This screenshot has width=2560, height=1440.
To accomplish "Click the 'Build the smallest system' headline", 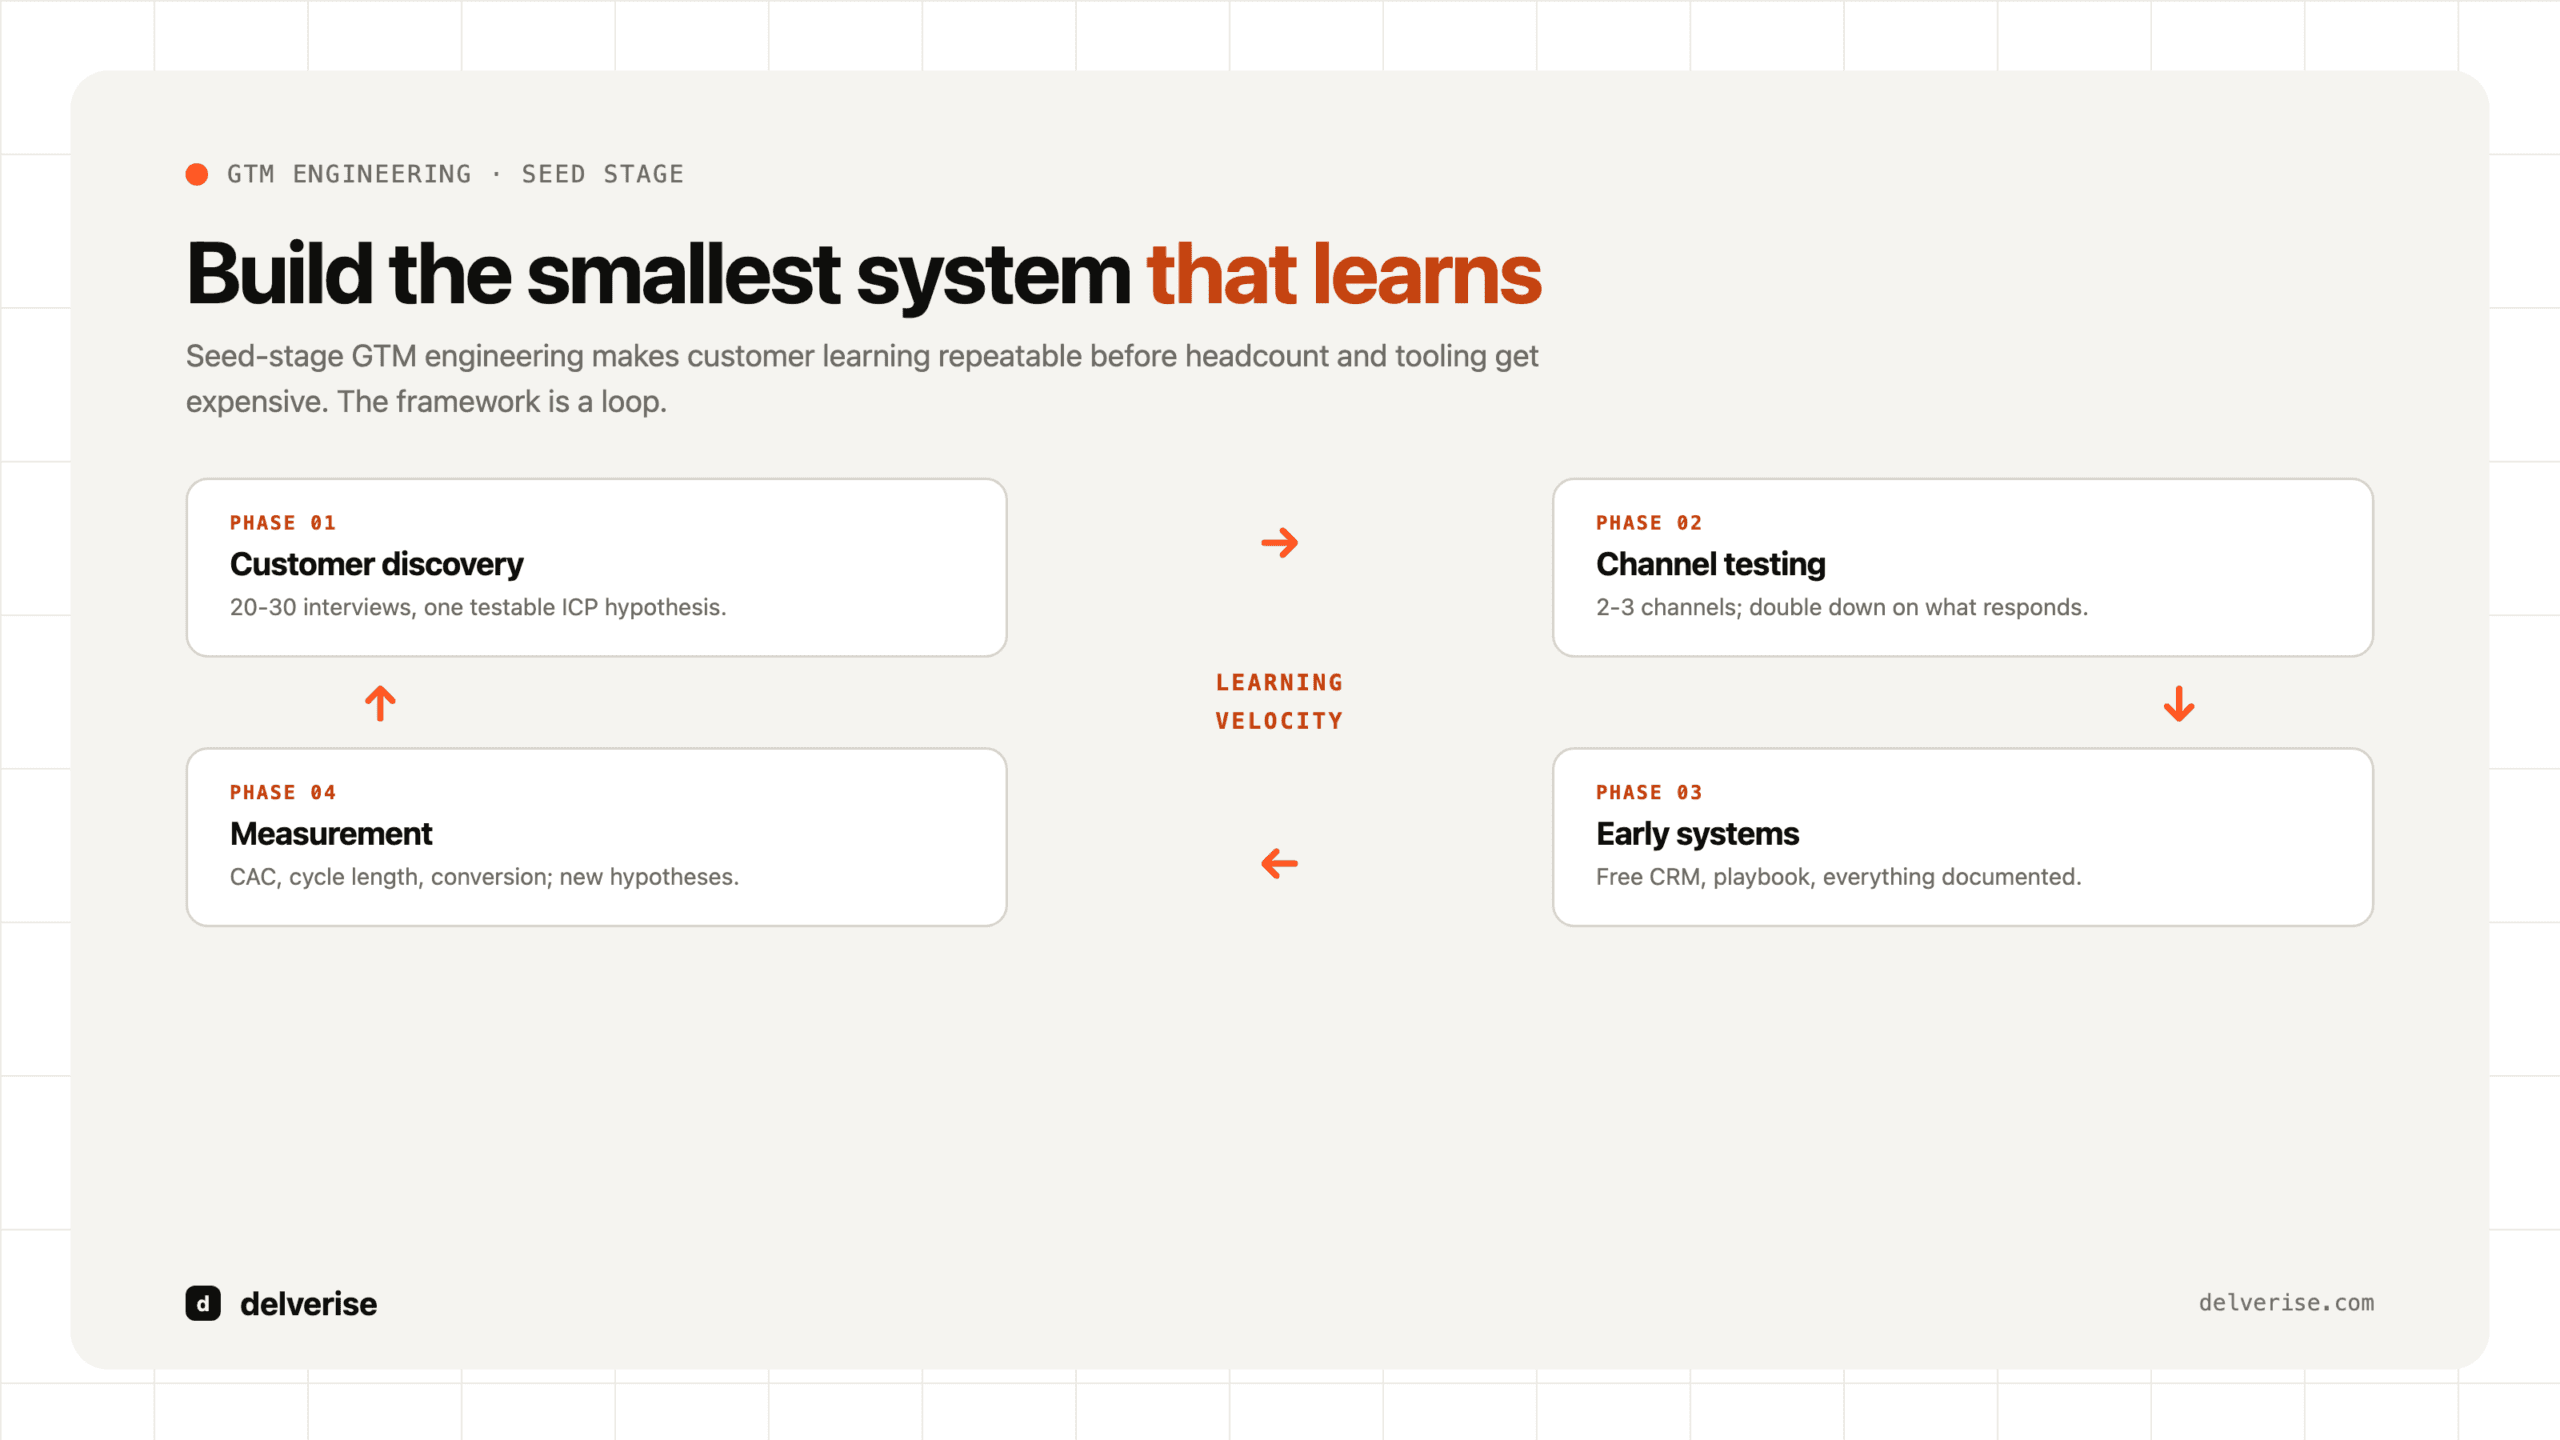I will (x=658, y=273).
